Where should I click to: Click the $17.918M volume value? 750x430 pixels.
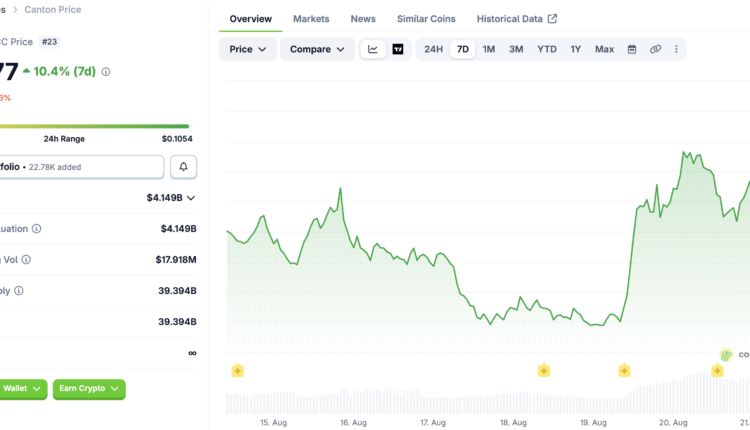pos(176,260)
